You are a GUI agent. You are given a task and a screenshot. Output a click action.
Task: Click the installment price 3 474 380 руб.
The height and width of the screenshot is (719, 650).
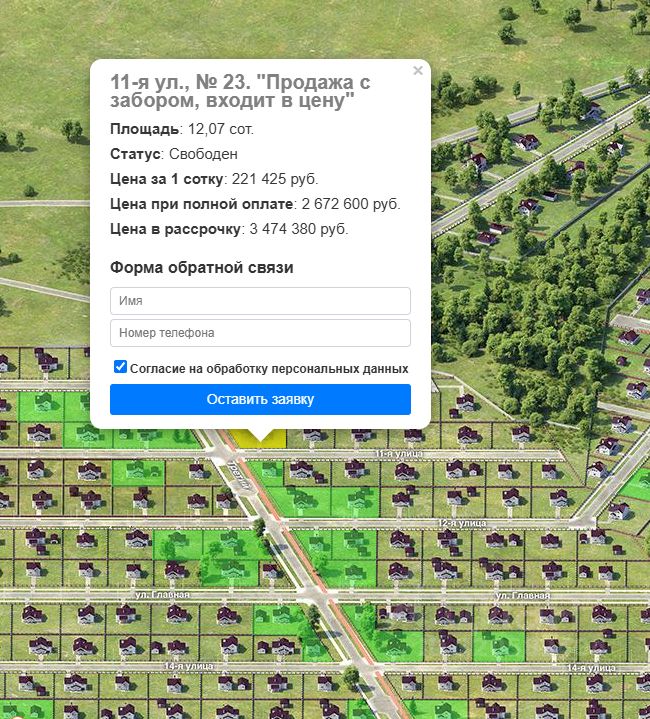click(x=299, y=229)
